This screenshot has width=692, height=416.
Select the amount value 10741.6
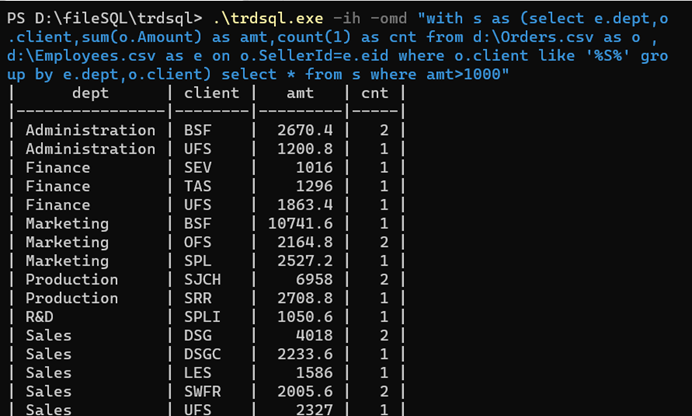pyautogui.click(x=301, y=223)
